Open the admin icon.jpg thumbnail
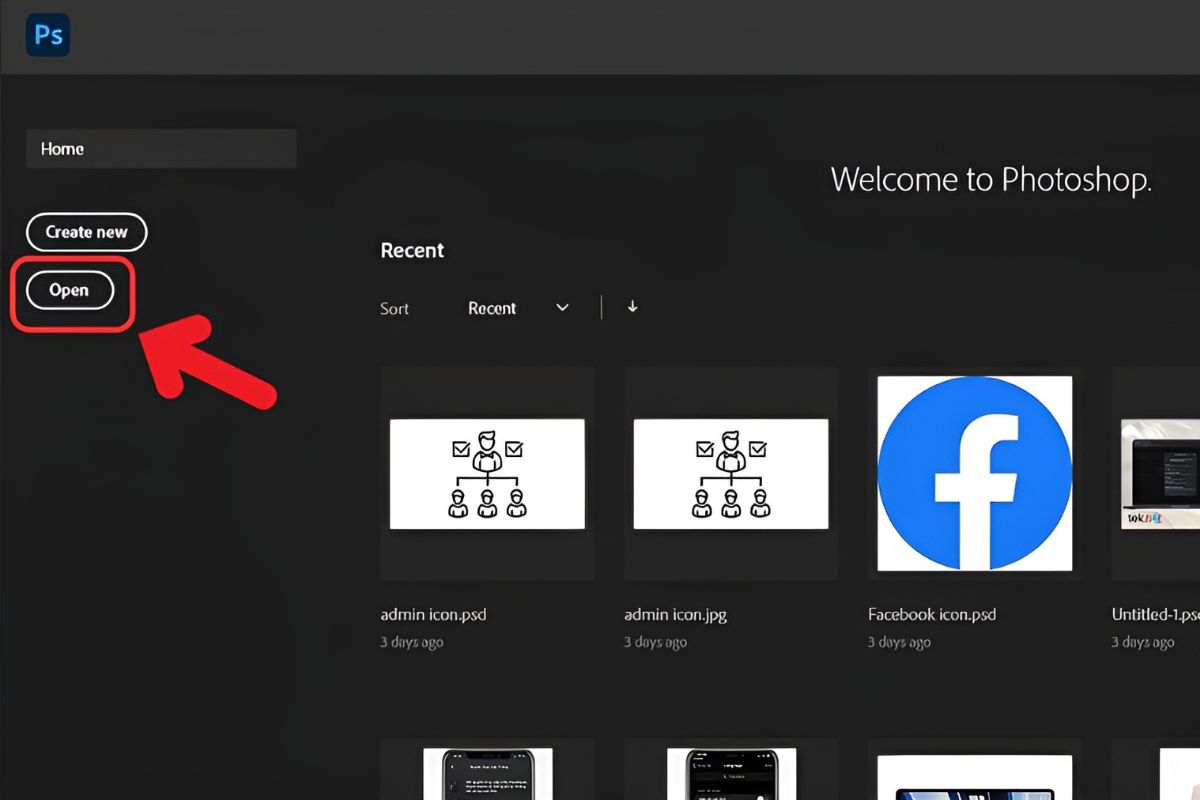This screenshot has width=1200, height=800. tap(731, 473)
